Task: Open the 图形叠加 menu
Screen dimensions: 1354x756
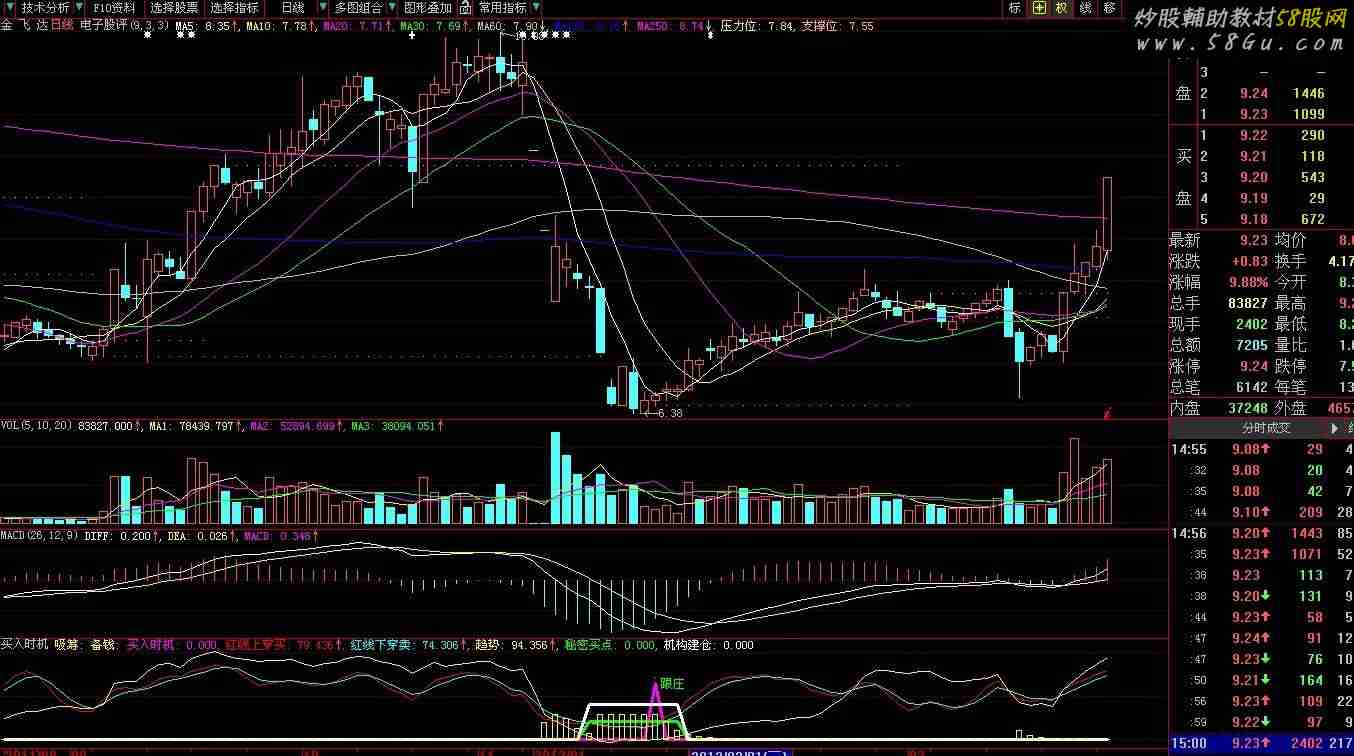Action: [429, 7]
